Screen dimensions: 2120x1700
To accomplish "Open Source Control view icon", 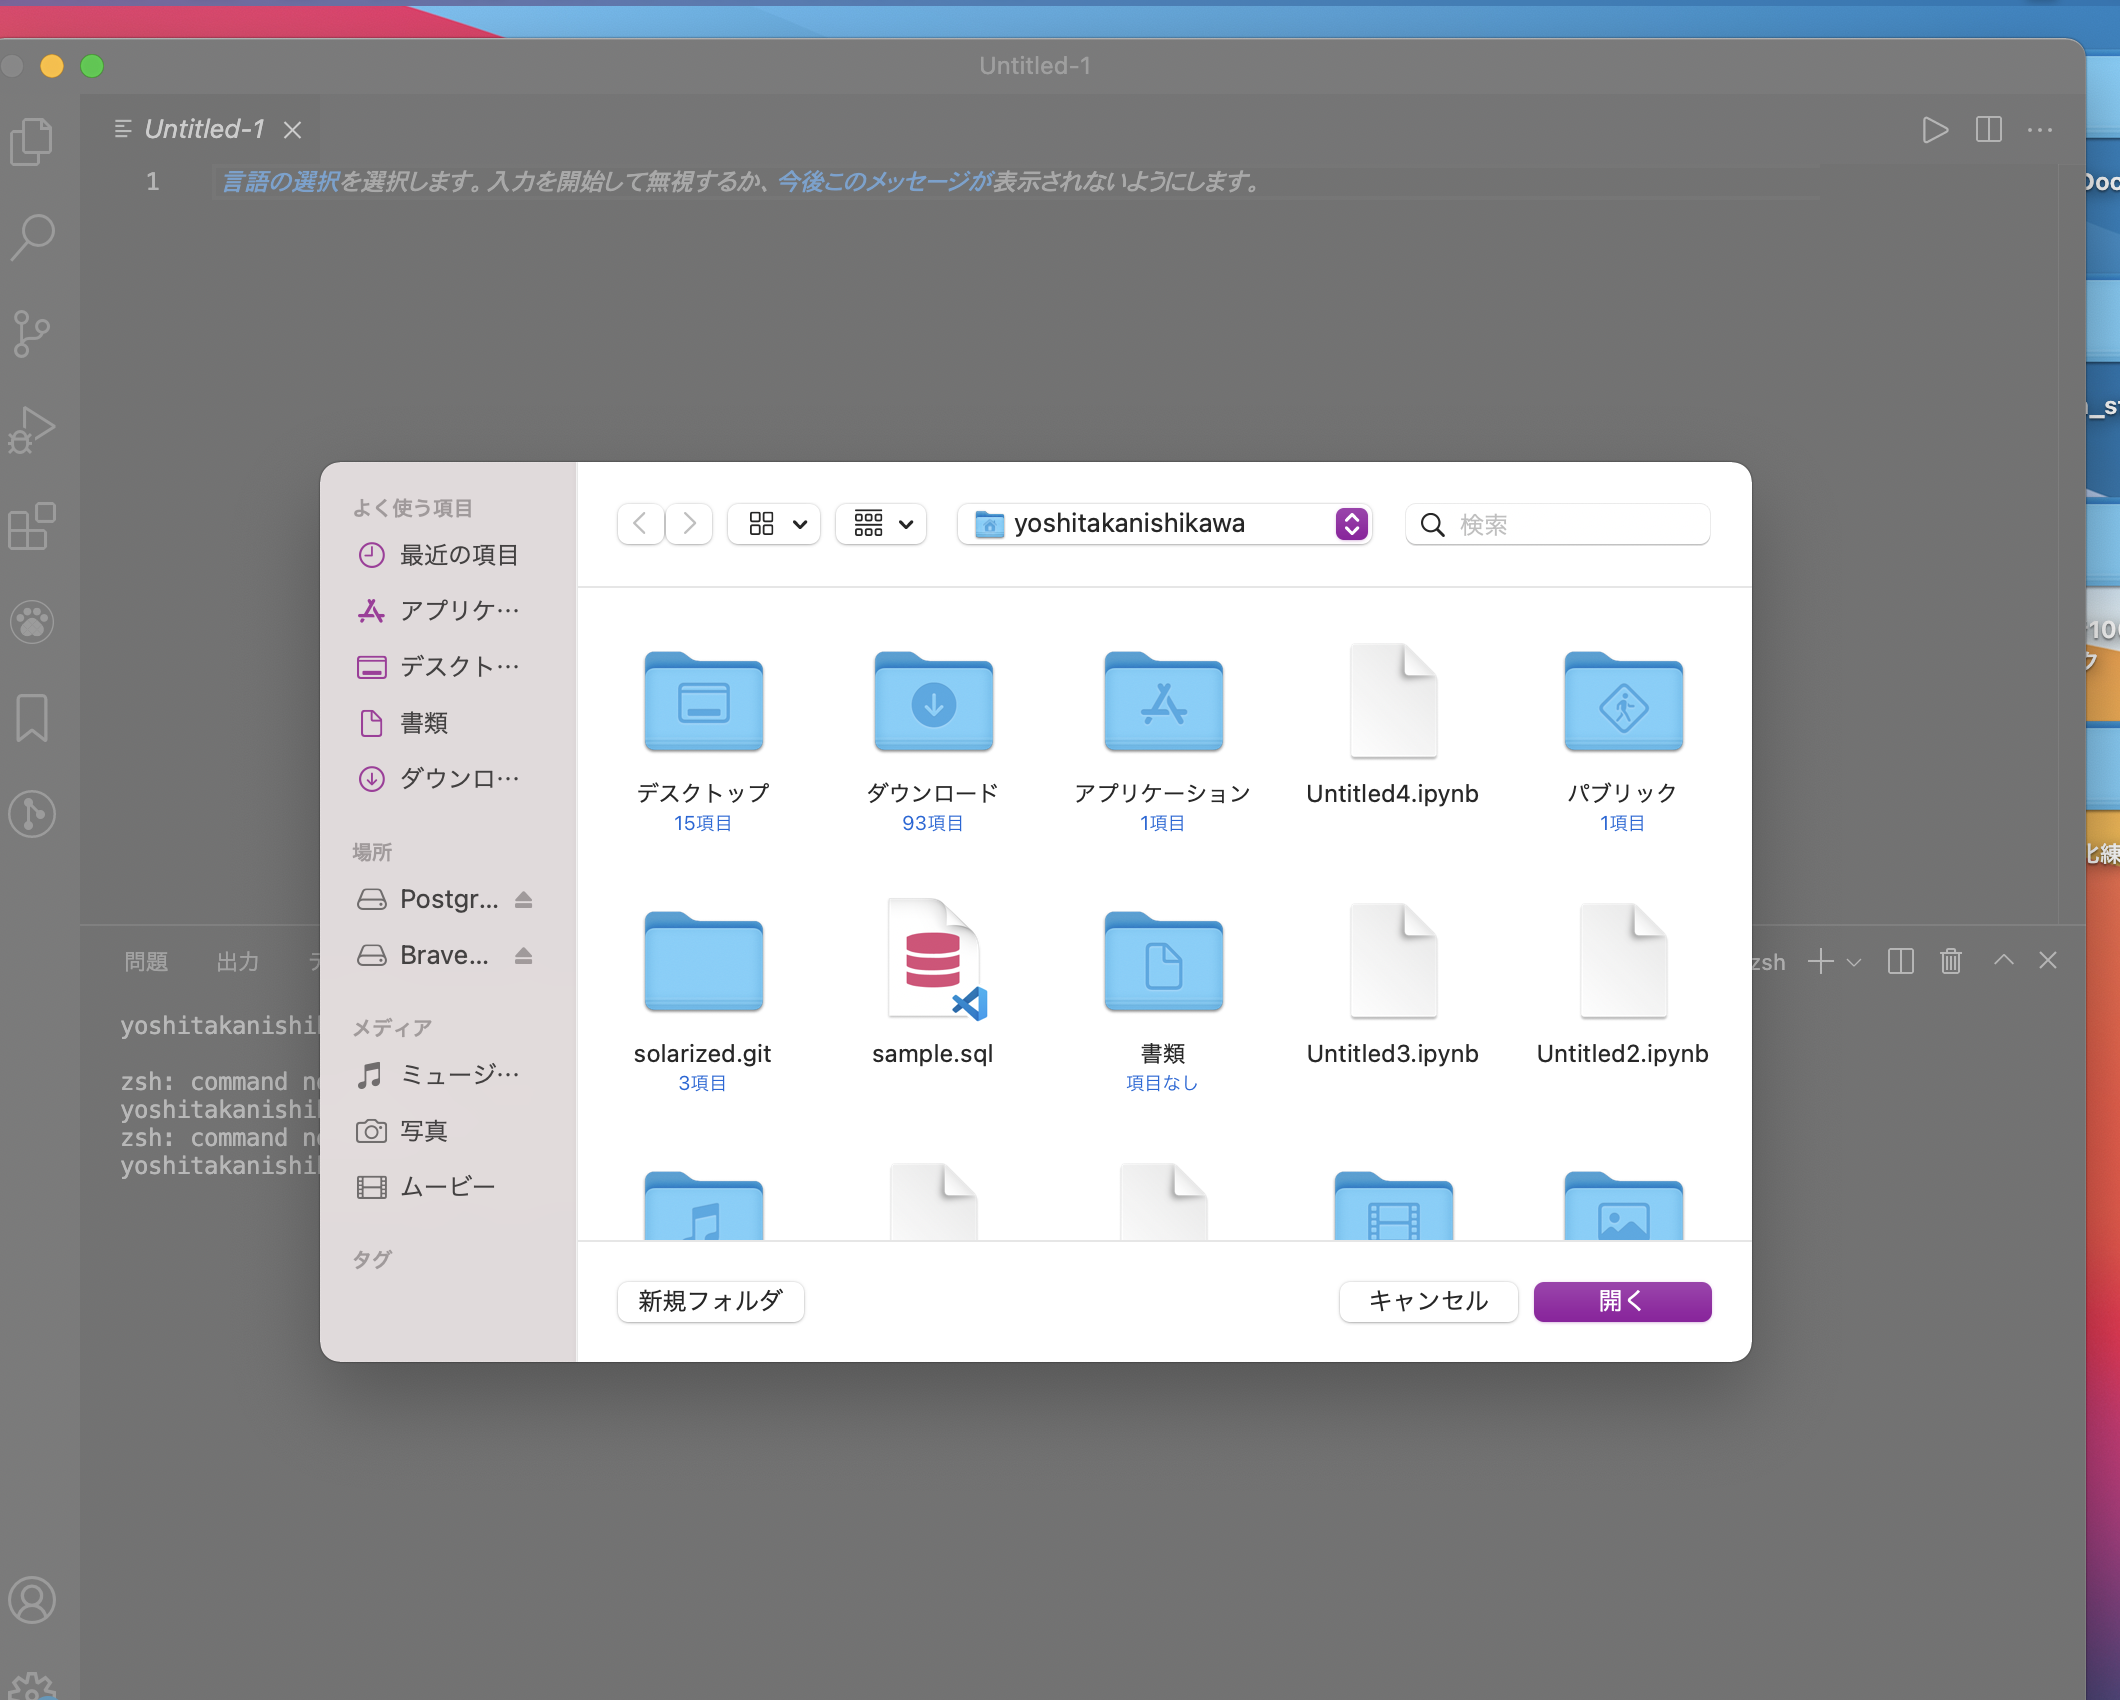I will (32, 333).
